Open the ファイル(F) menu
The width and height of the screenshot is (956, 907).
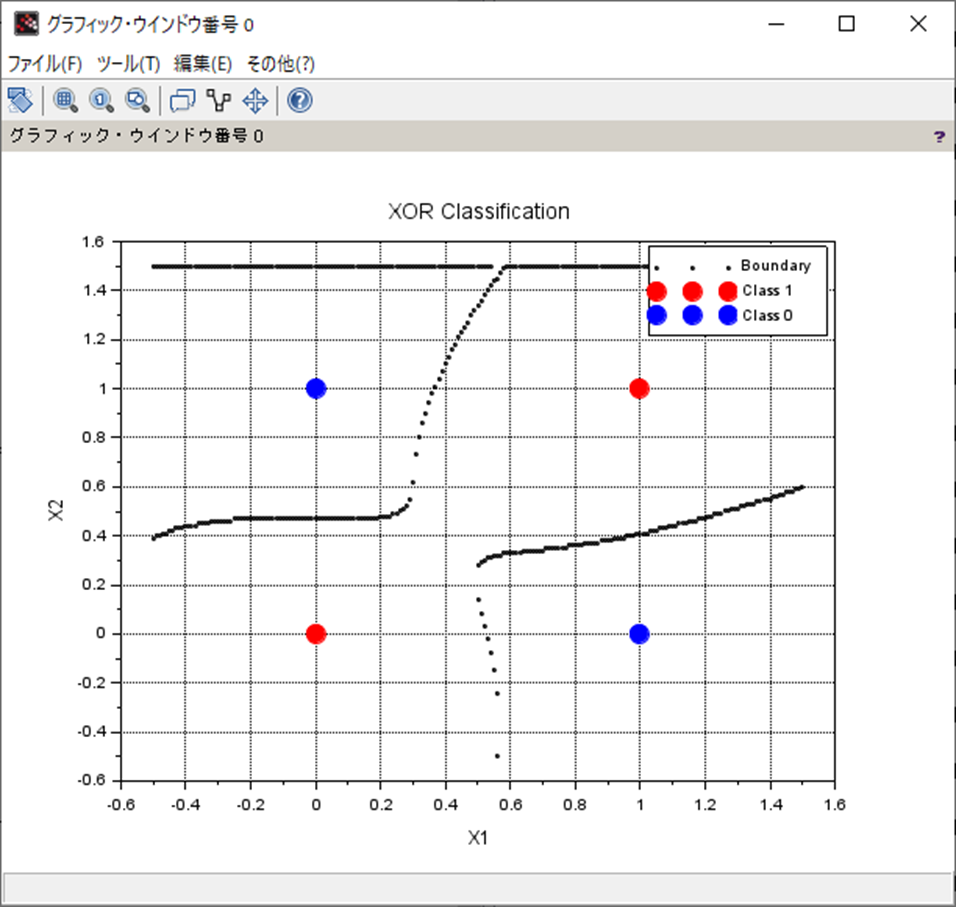(x=45, y=63)
